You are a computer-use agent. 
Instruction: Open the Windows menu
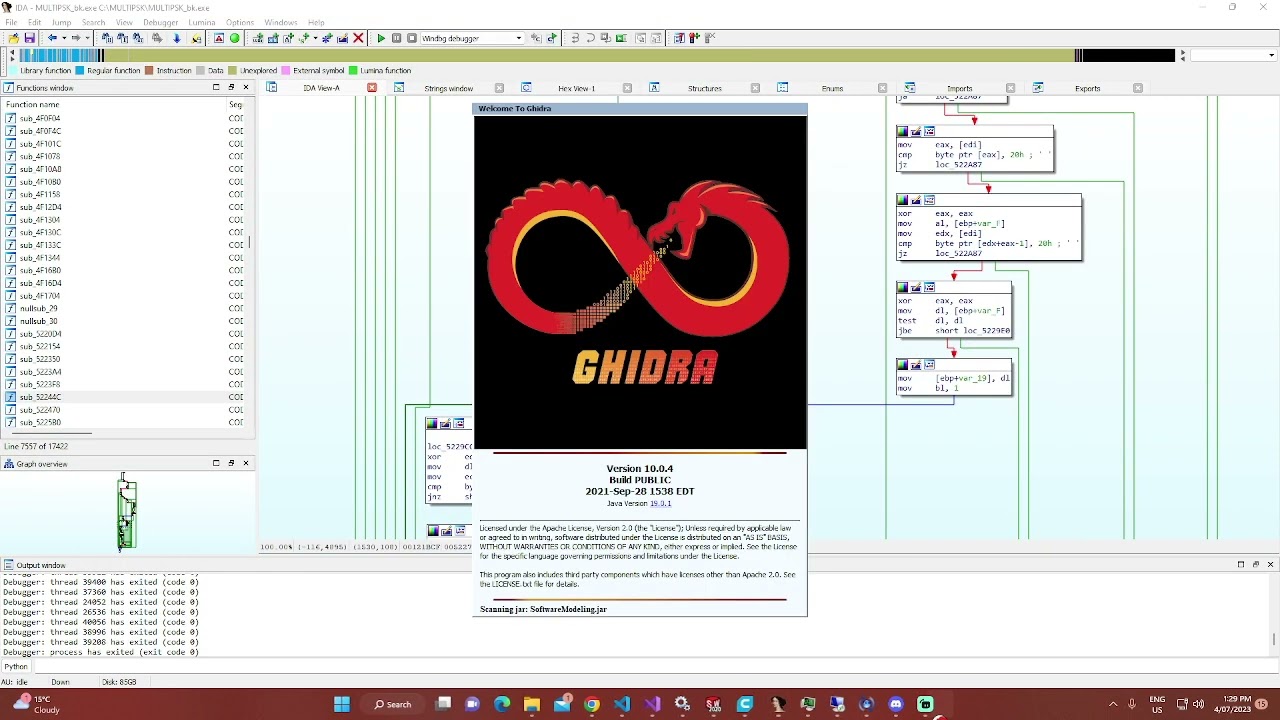coord(280,22)
